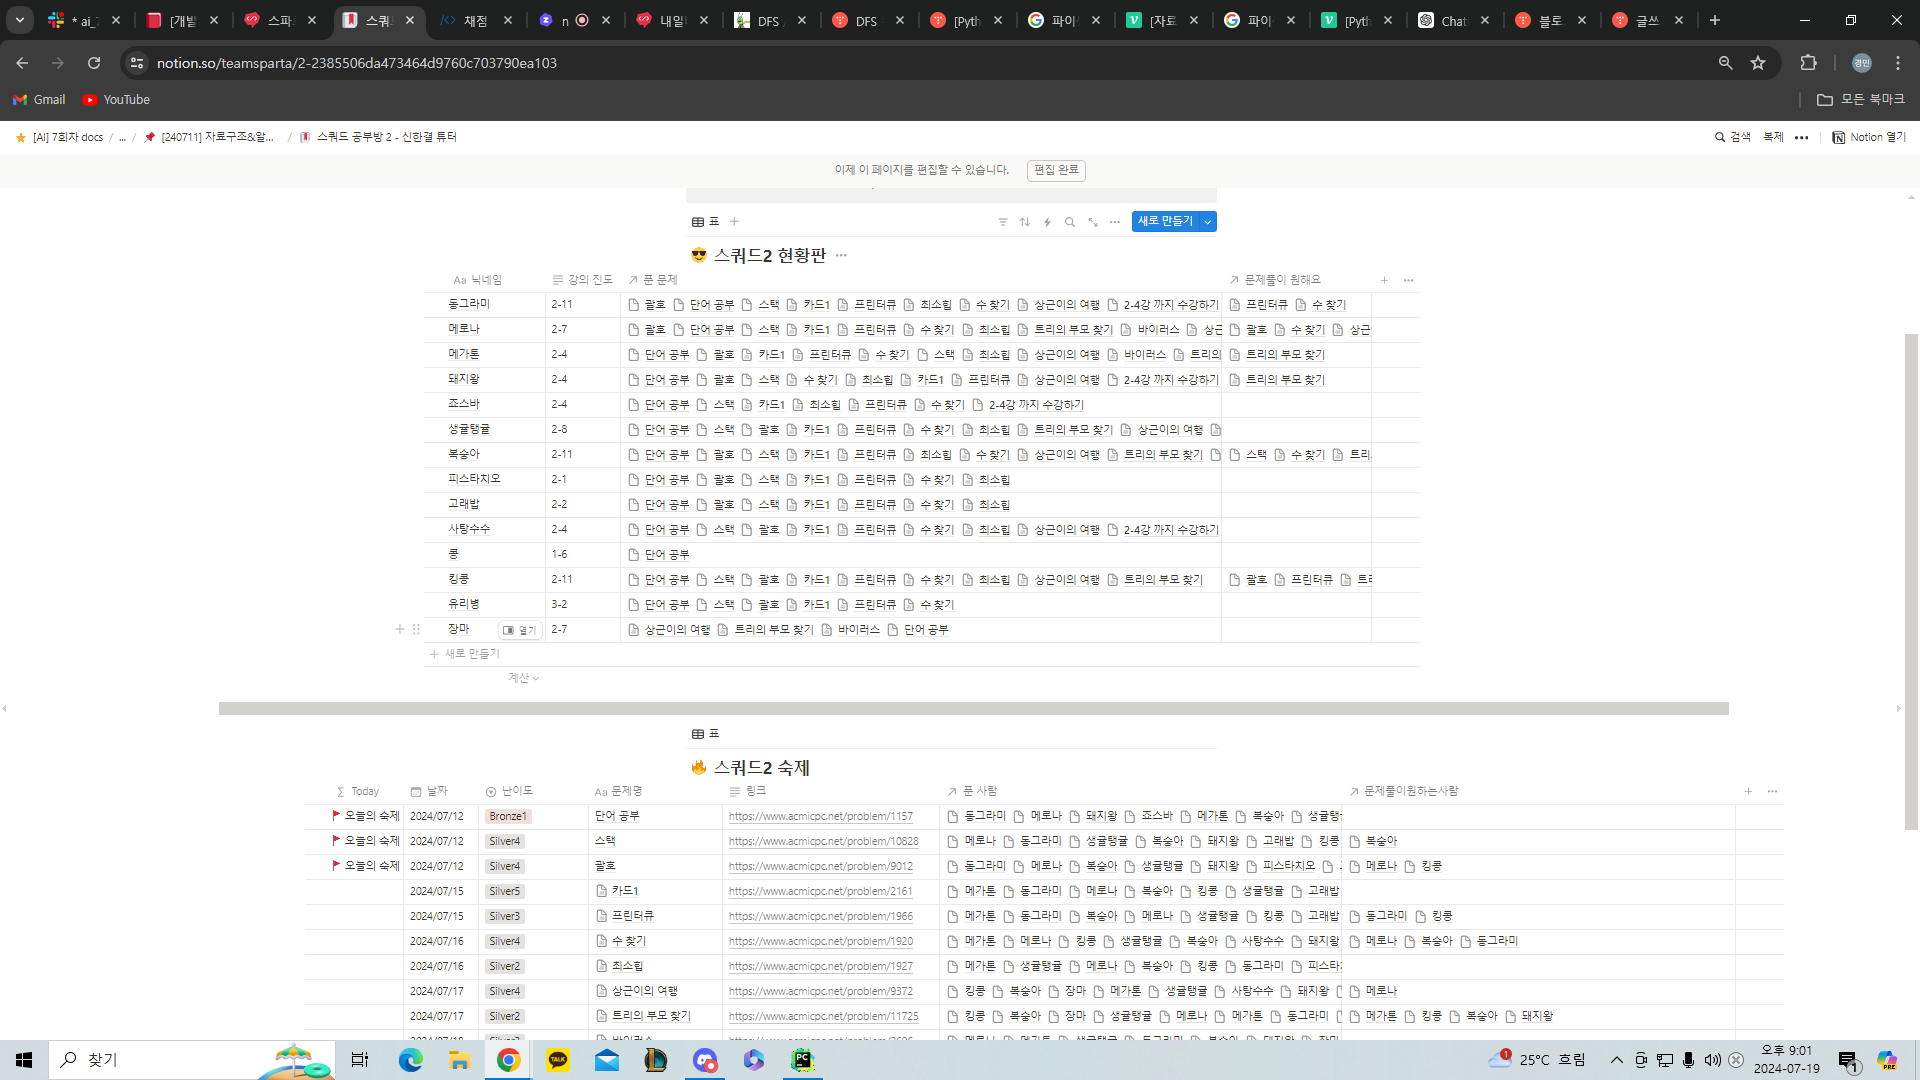Open the tab search dropdown arrow
The image size is (1920, 1080).
pos(20,20)
